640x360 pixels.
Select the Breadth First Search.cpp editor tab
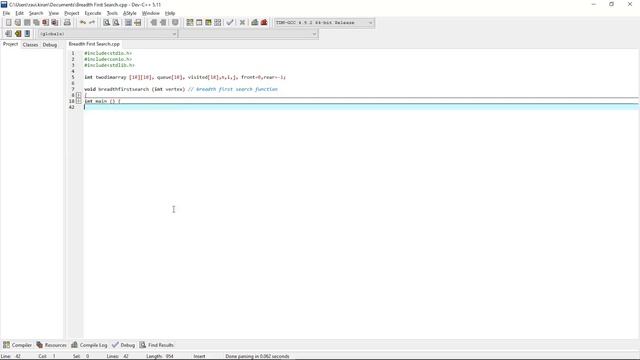(x=94, y=44)
